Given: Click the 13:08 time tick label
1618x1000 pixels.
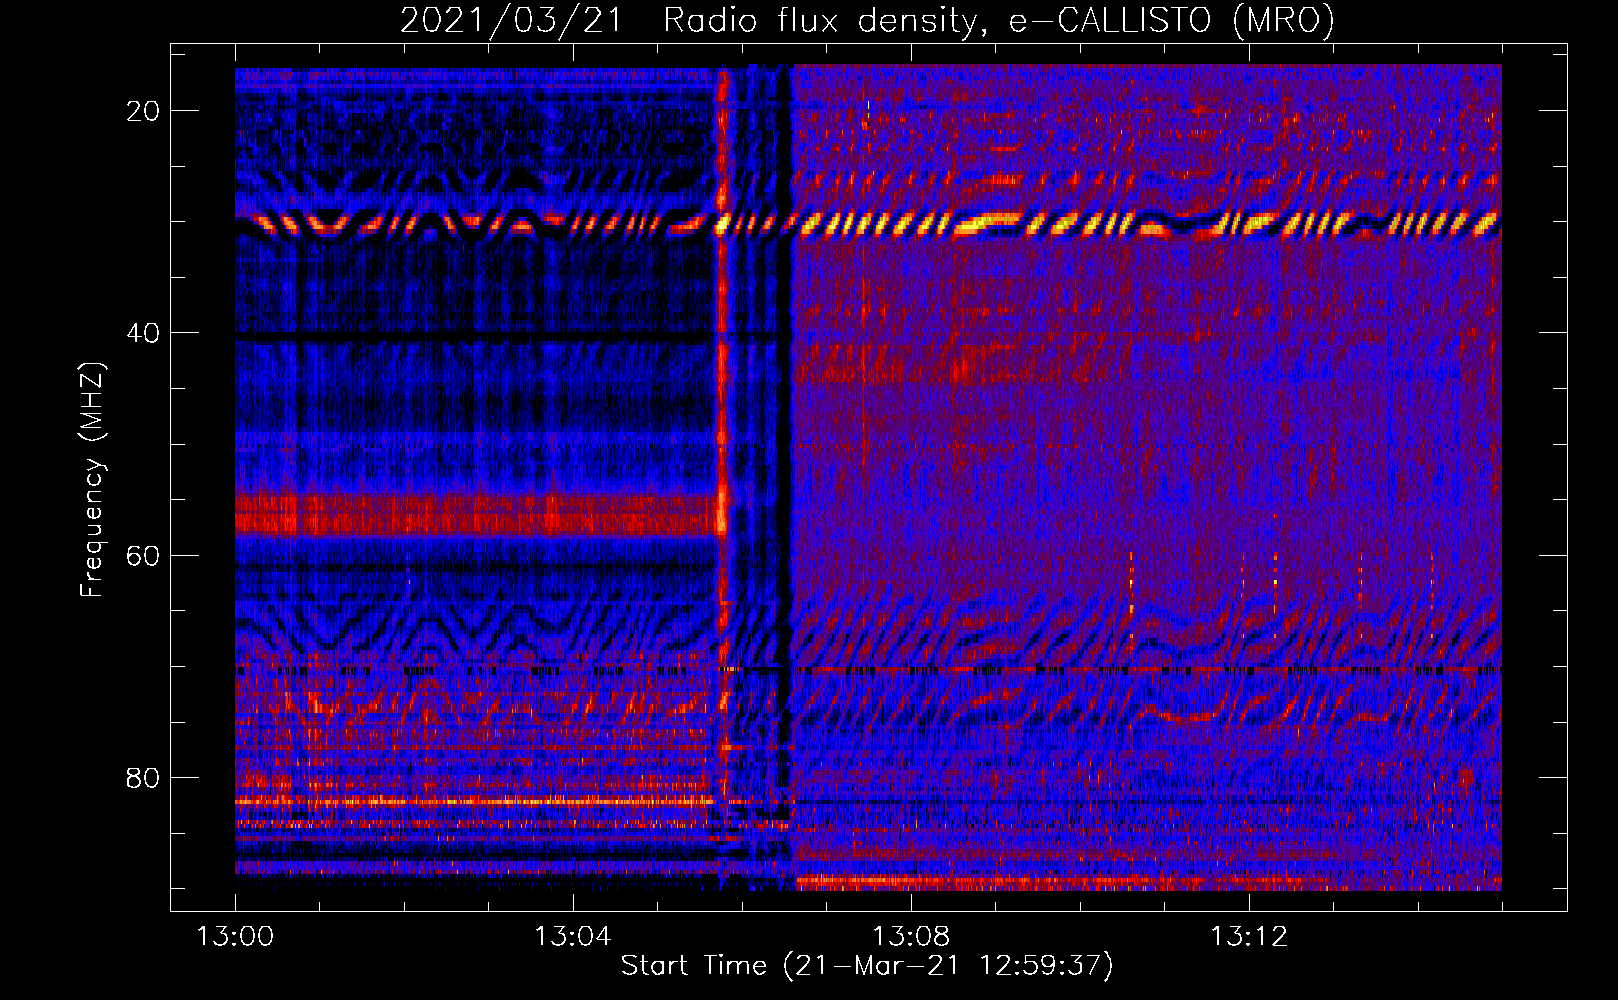Looking at the screenshot, I should pyautogui.click(x=911, y=937).
